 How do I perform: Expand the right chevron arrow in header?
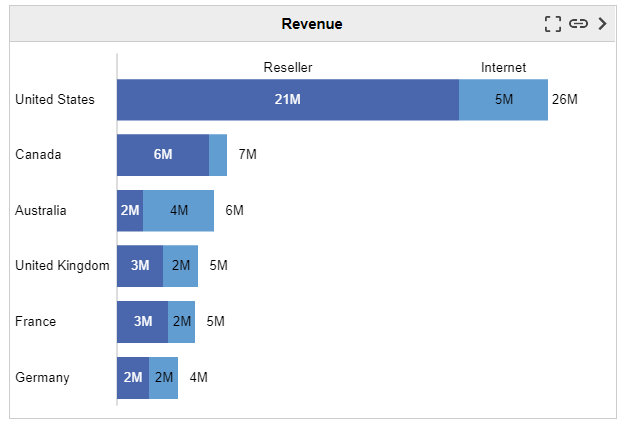[x=602, y=24]
